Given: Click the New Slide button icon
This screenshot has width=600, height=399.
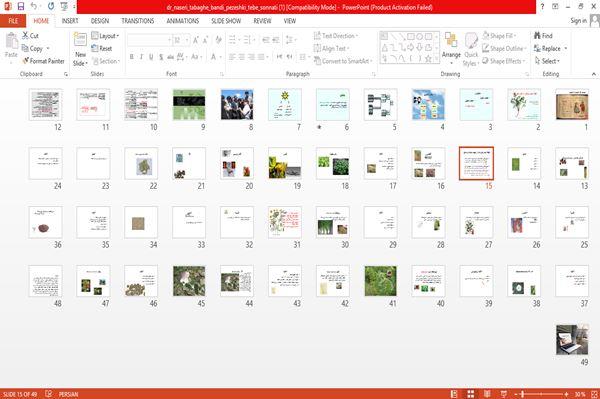Looking at the screenshot, I should point(80,40).
